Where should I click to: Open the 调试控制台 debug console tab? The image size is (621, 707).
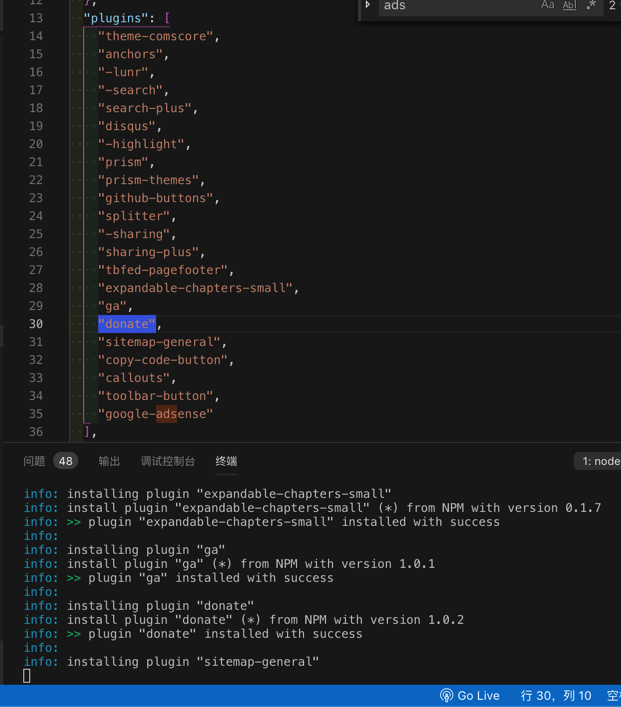[168, 461]
